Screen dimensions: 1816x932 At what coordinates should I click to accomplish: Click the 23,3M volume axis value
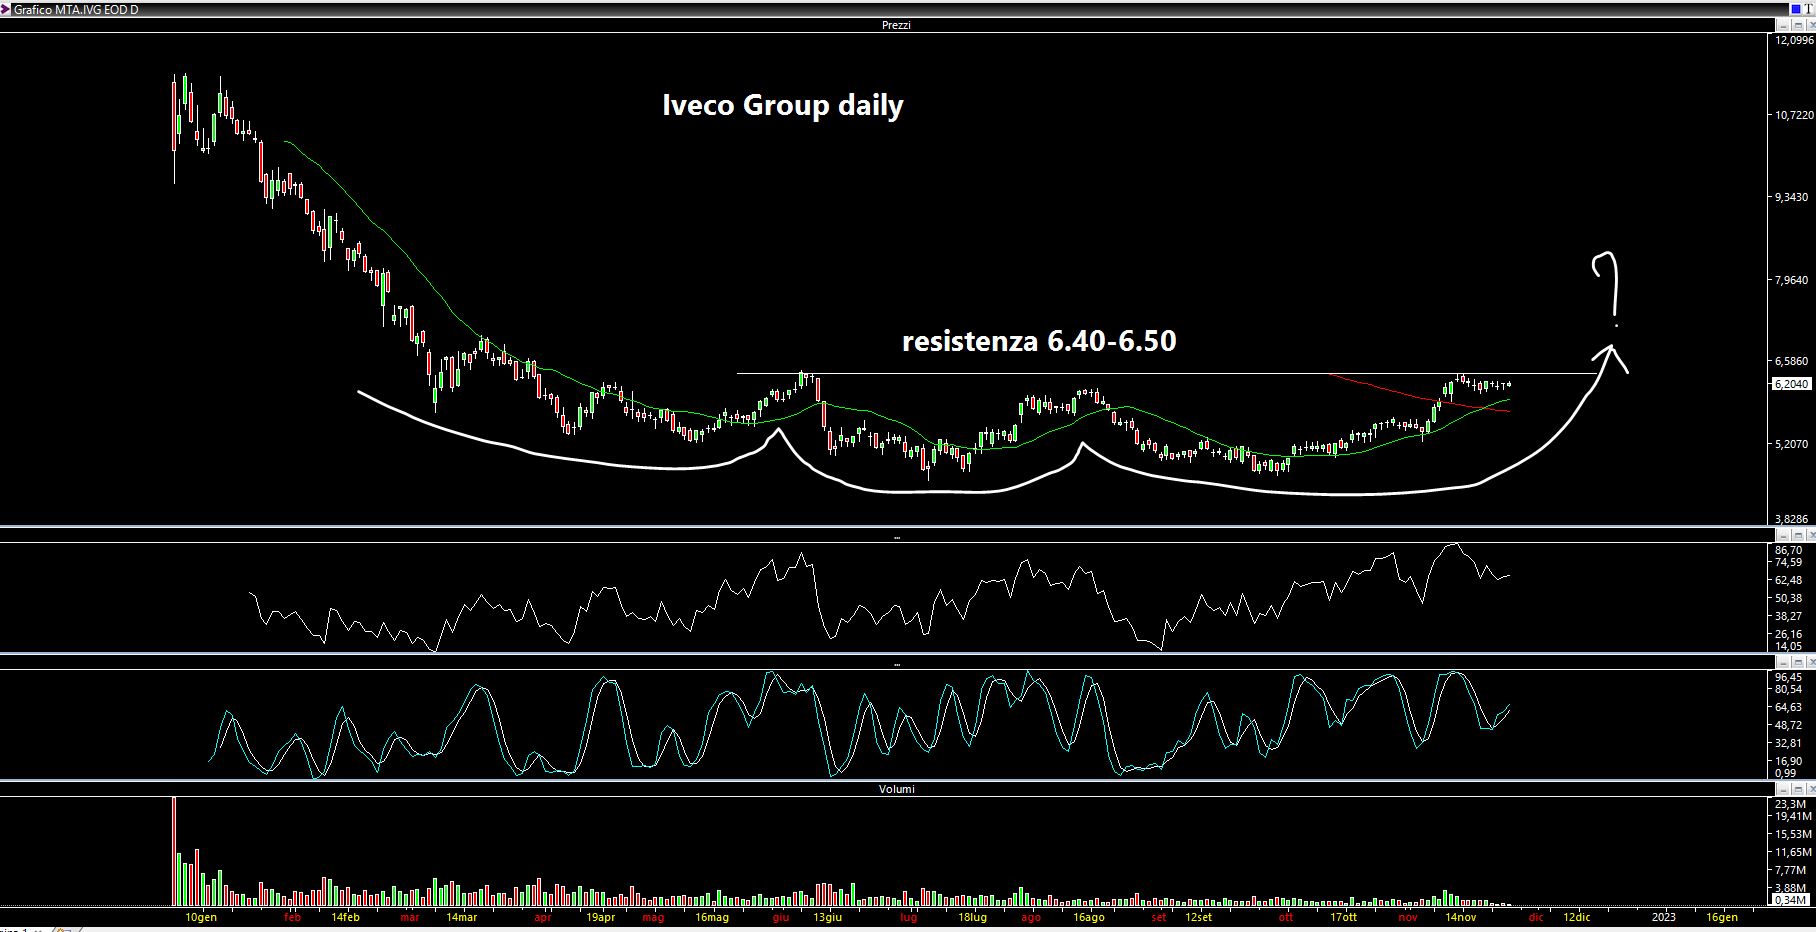[1790, 804]
